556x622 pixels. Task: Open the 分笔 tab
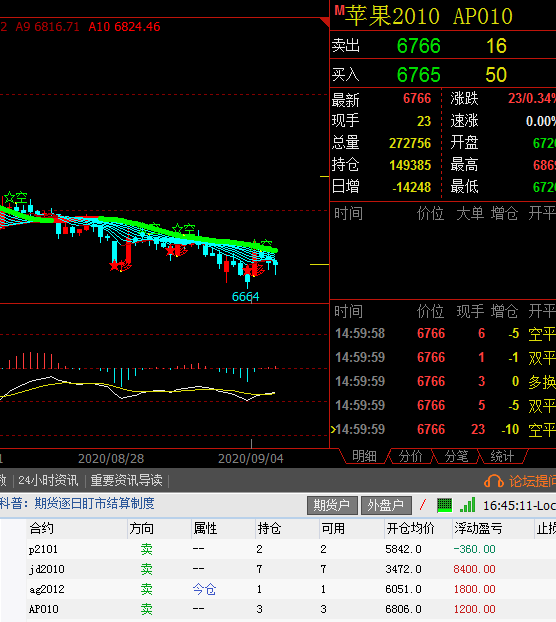(x=456, y=456)
